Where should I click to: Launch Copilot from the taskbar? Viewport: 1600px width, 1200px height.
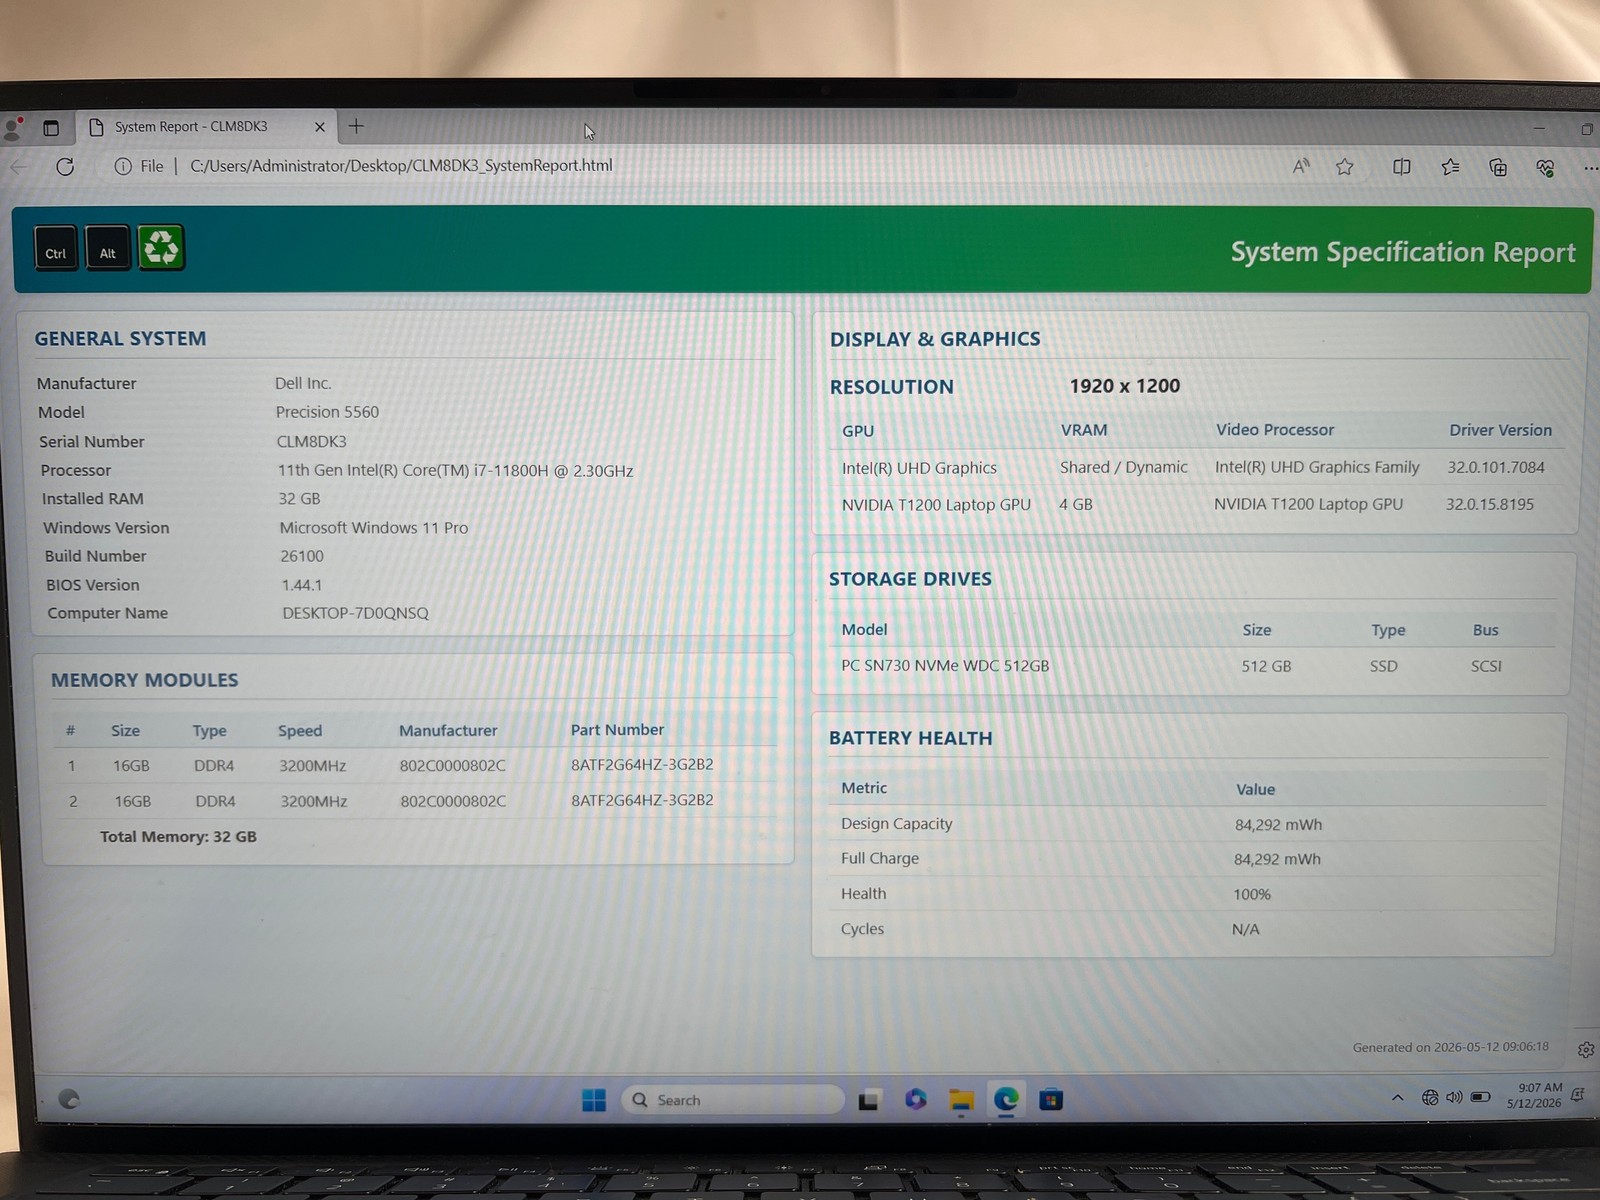click(x=916, y=1100)
